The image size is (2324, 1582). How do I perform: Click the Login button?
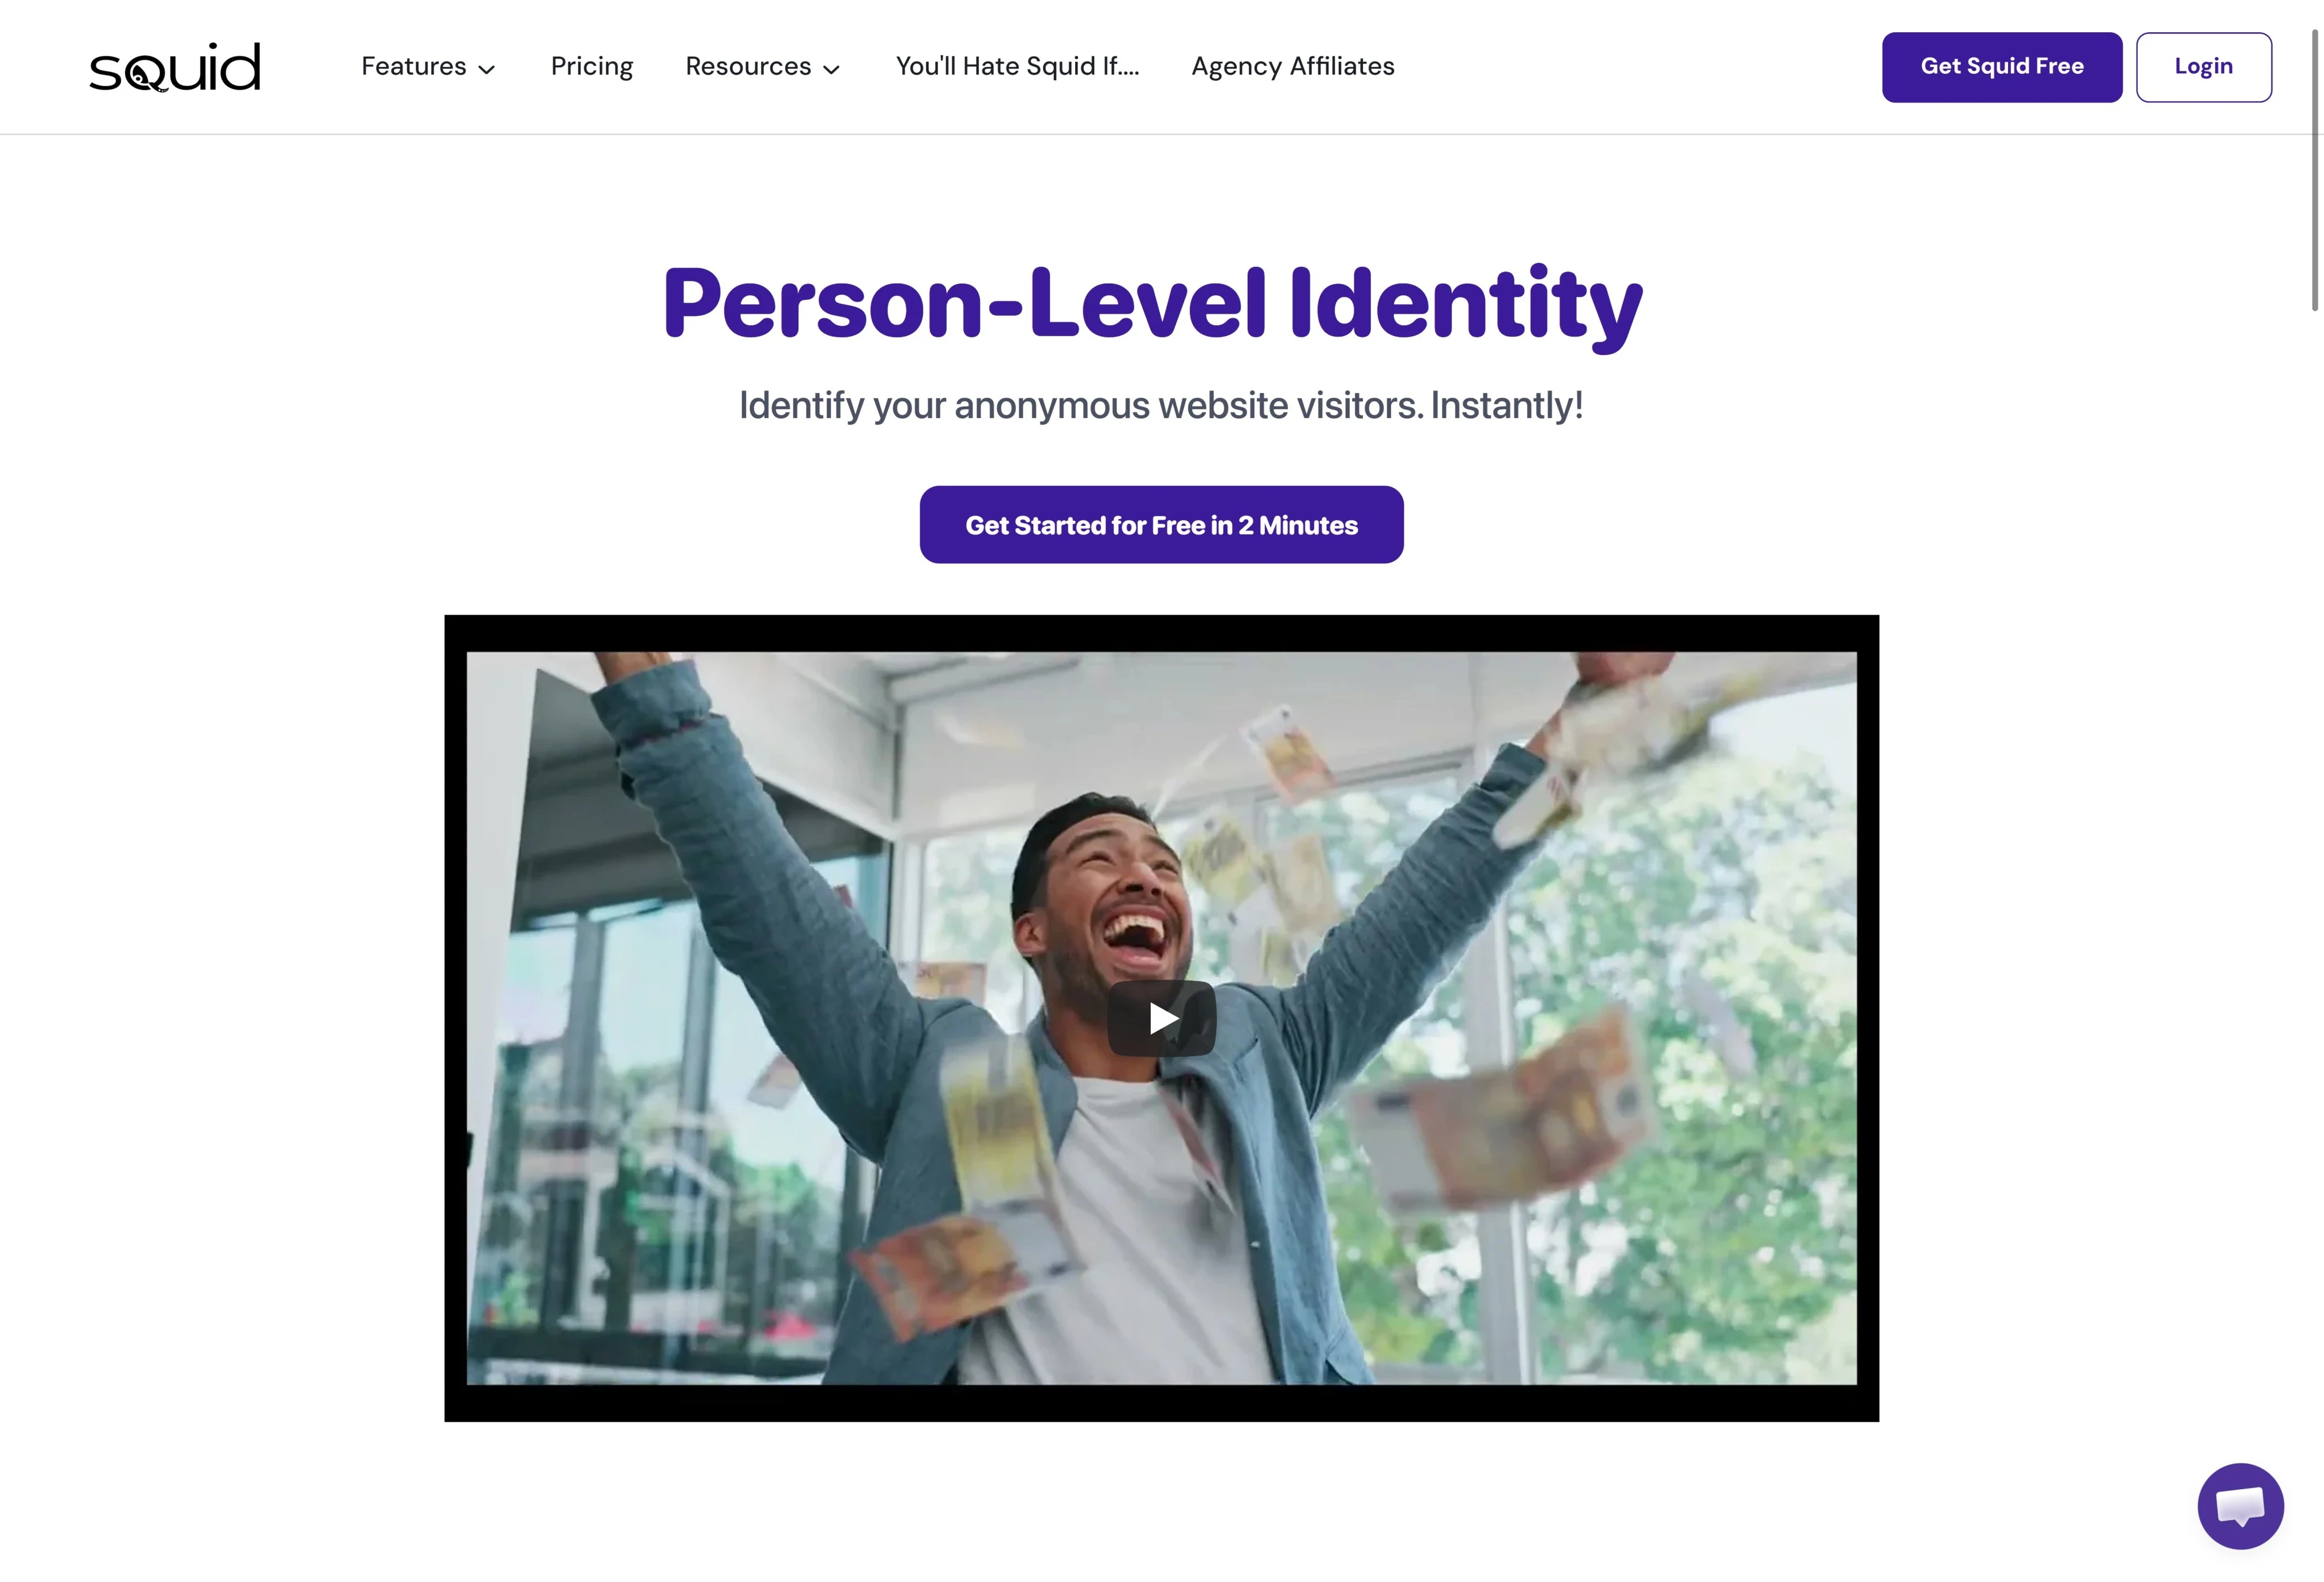pyautogui.click(x=2203, y=67)
